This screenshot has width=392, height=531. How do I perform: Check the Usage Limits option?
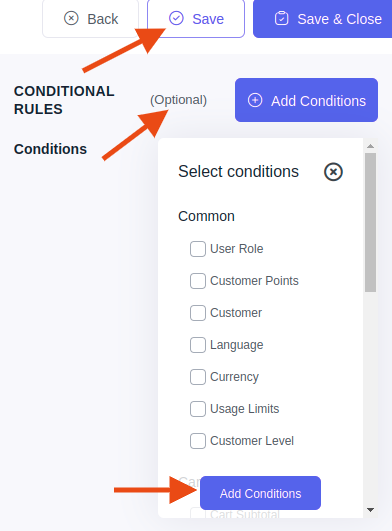198,409
